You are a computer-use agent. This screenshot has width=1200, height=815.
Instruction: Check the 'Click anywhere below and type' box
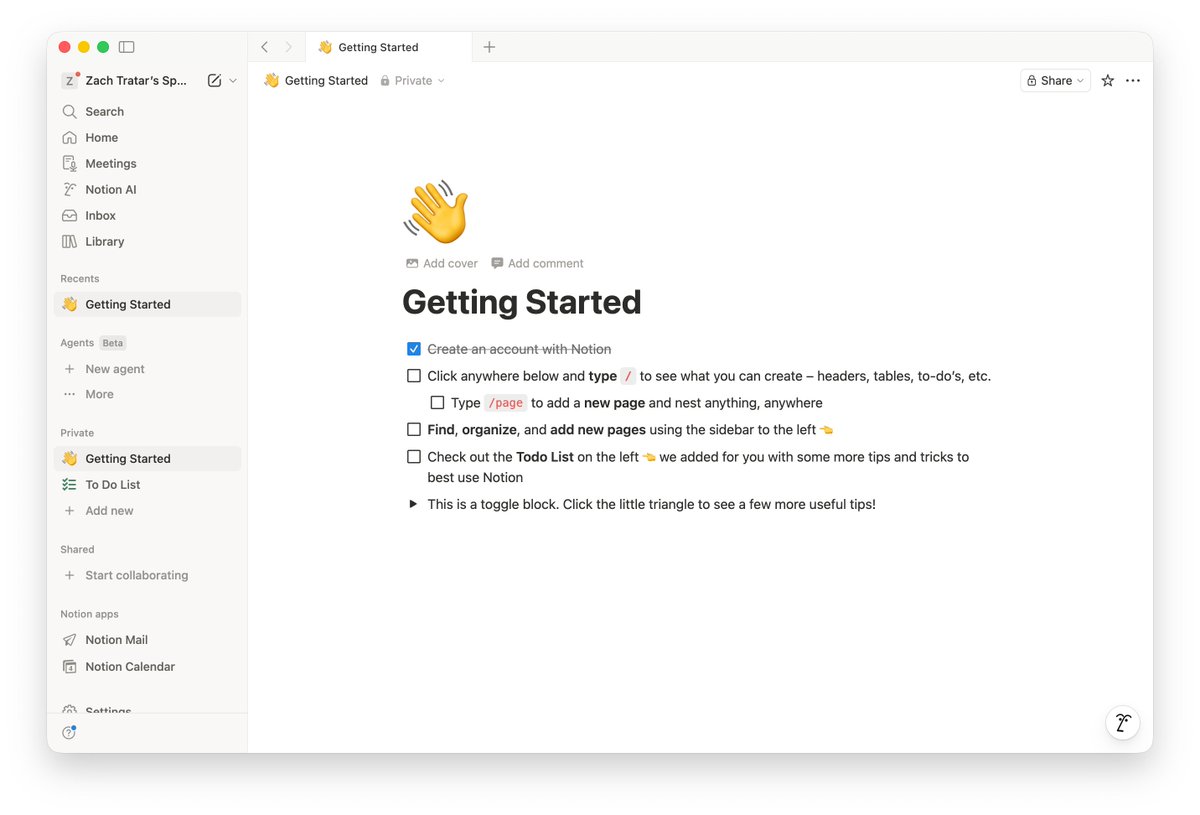414,376
